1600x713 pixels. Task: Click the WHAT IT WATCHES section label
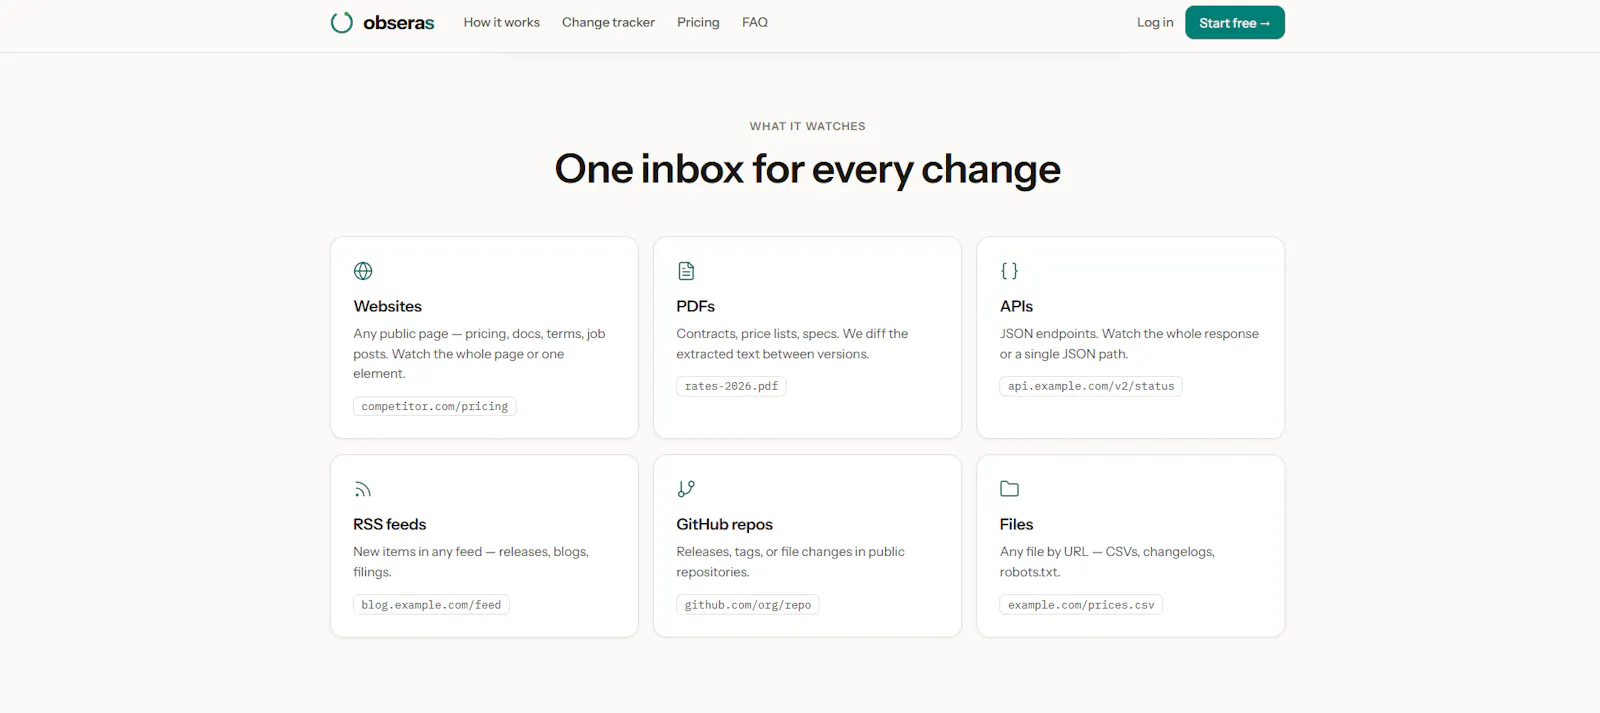pos(807,126)
